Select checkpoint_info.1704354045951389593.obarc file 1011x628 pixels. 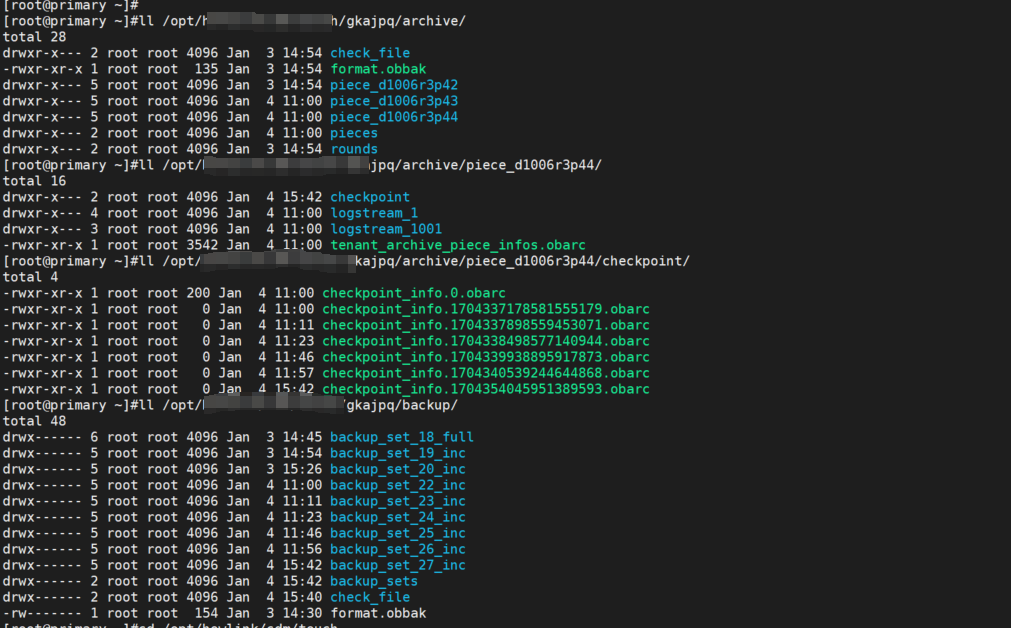coord(486,389)
